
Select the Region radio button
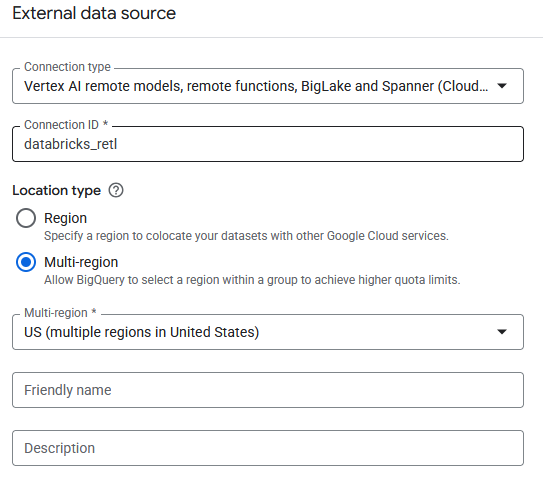click(26, 218)
